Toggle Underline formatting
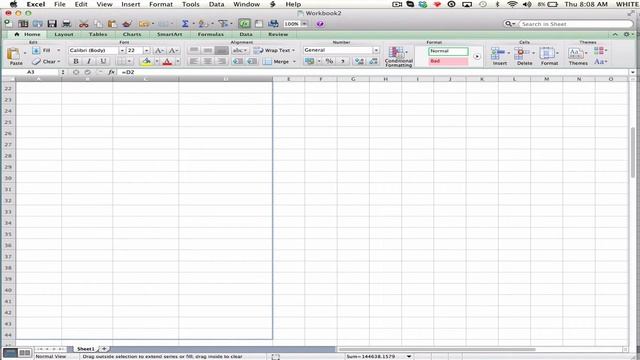The height and width of the screenshot is (360, 640). (103, 61)
